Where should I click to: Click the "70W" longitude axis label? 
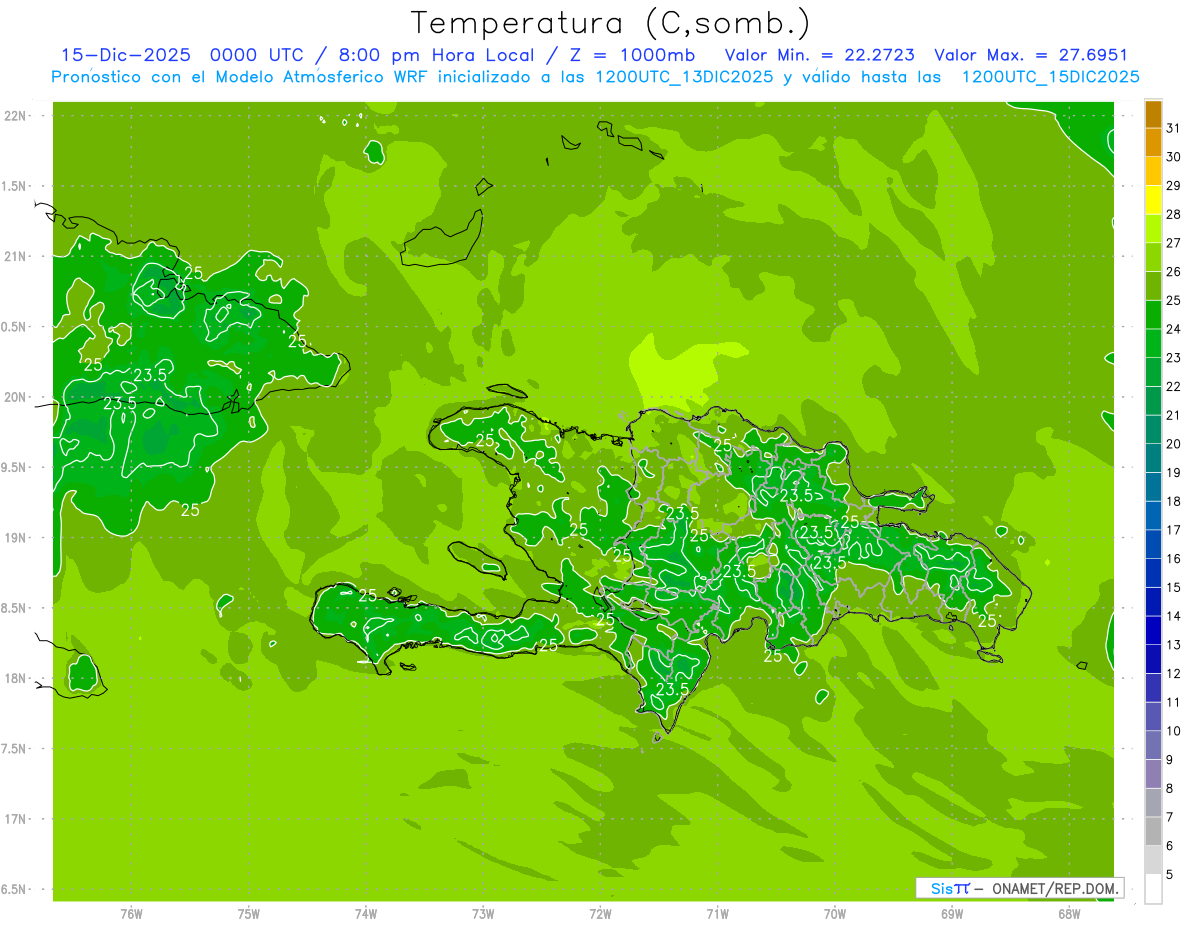pyautogui.click(x=834, y=914)
